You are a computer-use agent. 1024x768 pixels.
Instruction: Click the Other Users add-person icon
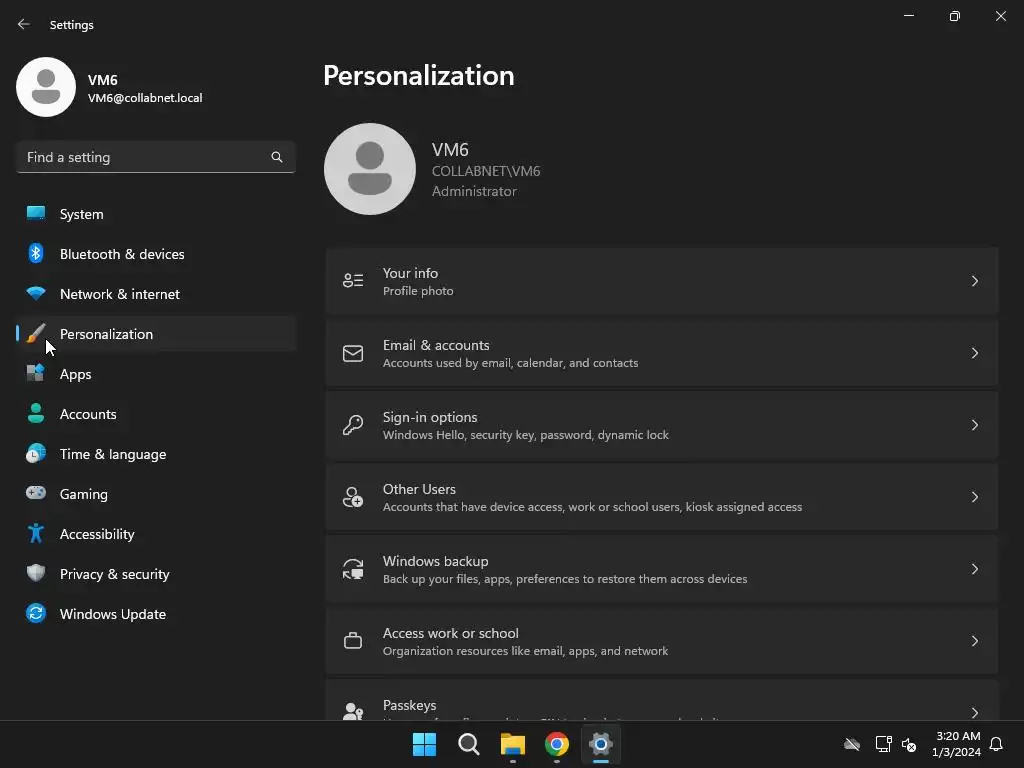353,497
